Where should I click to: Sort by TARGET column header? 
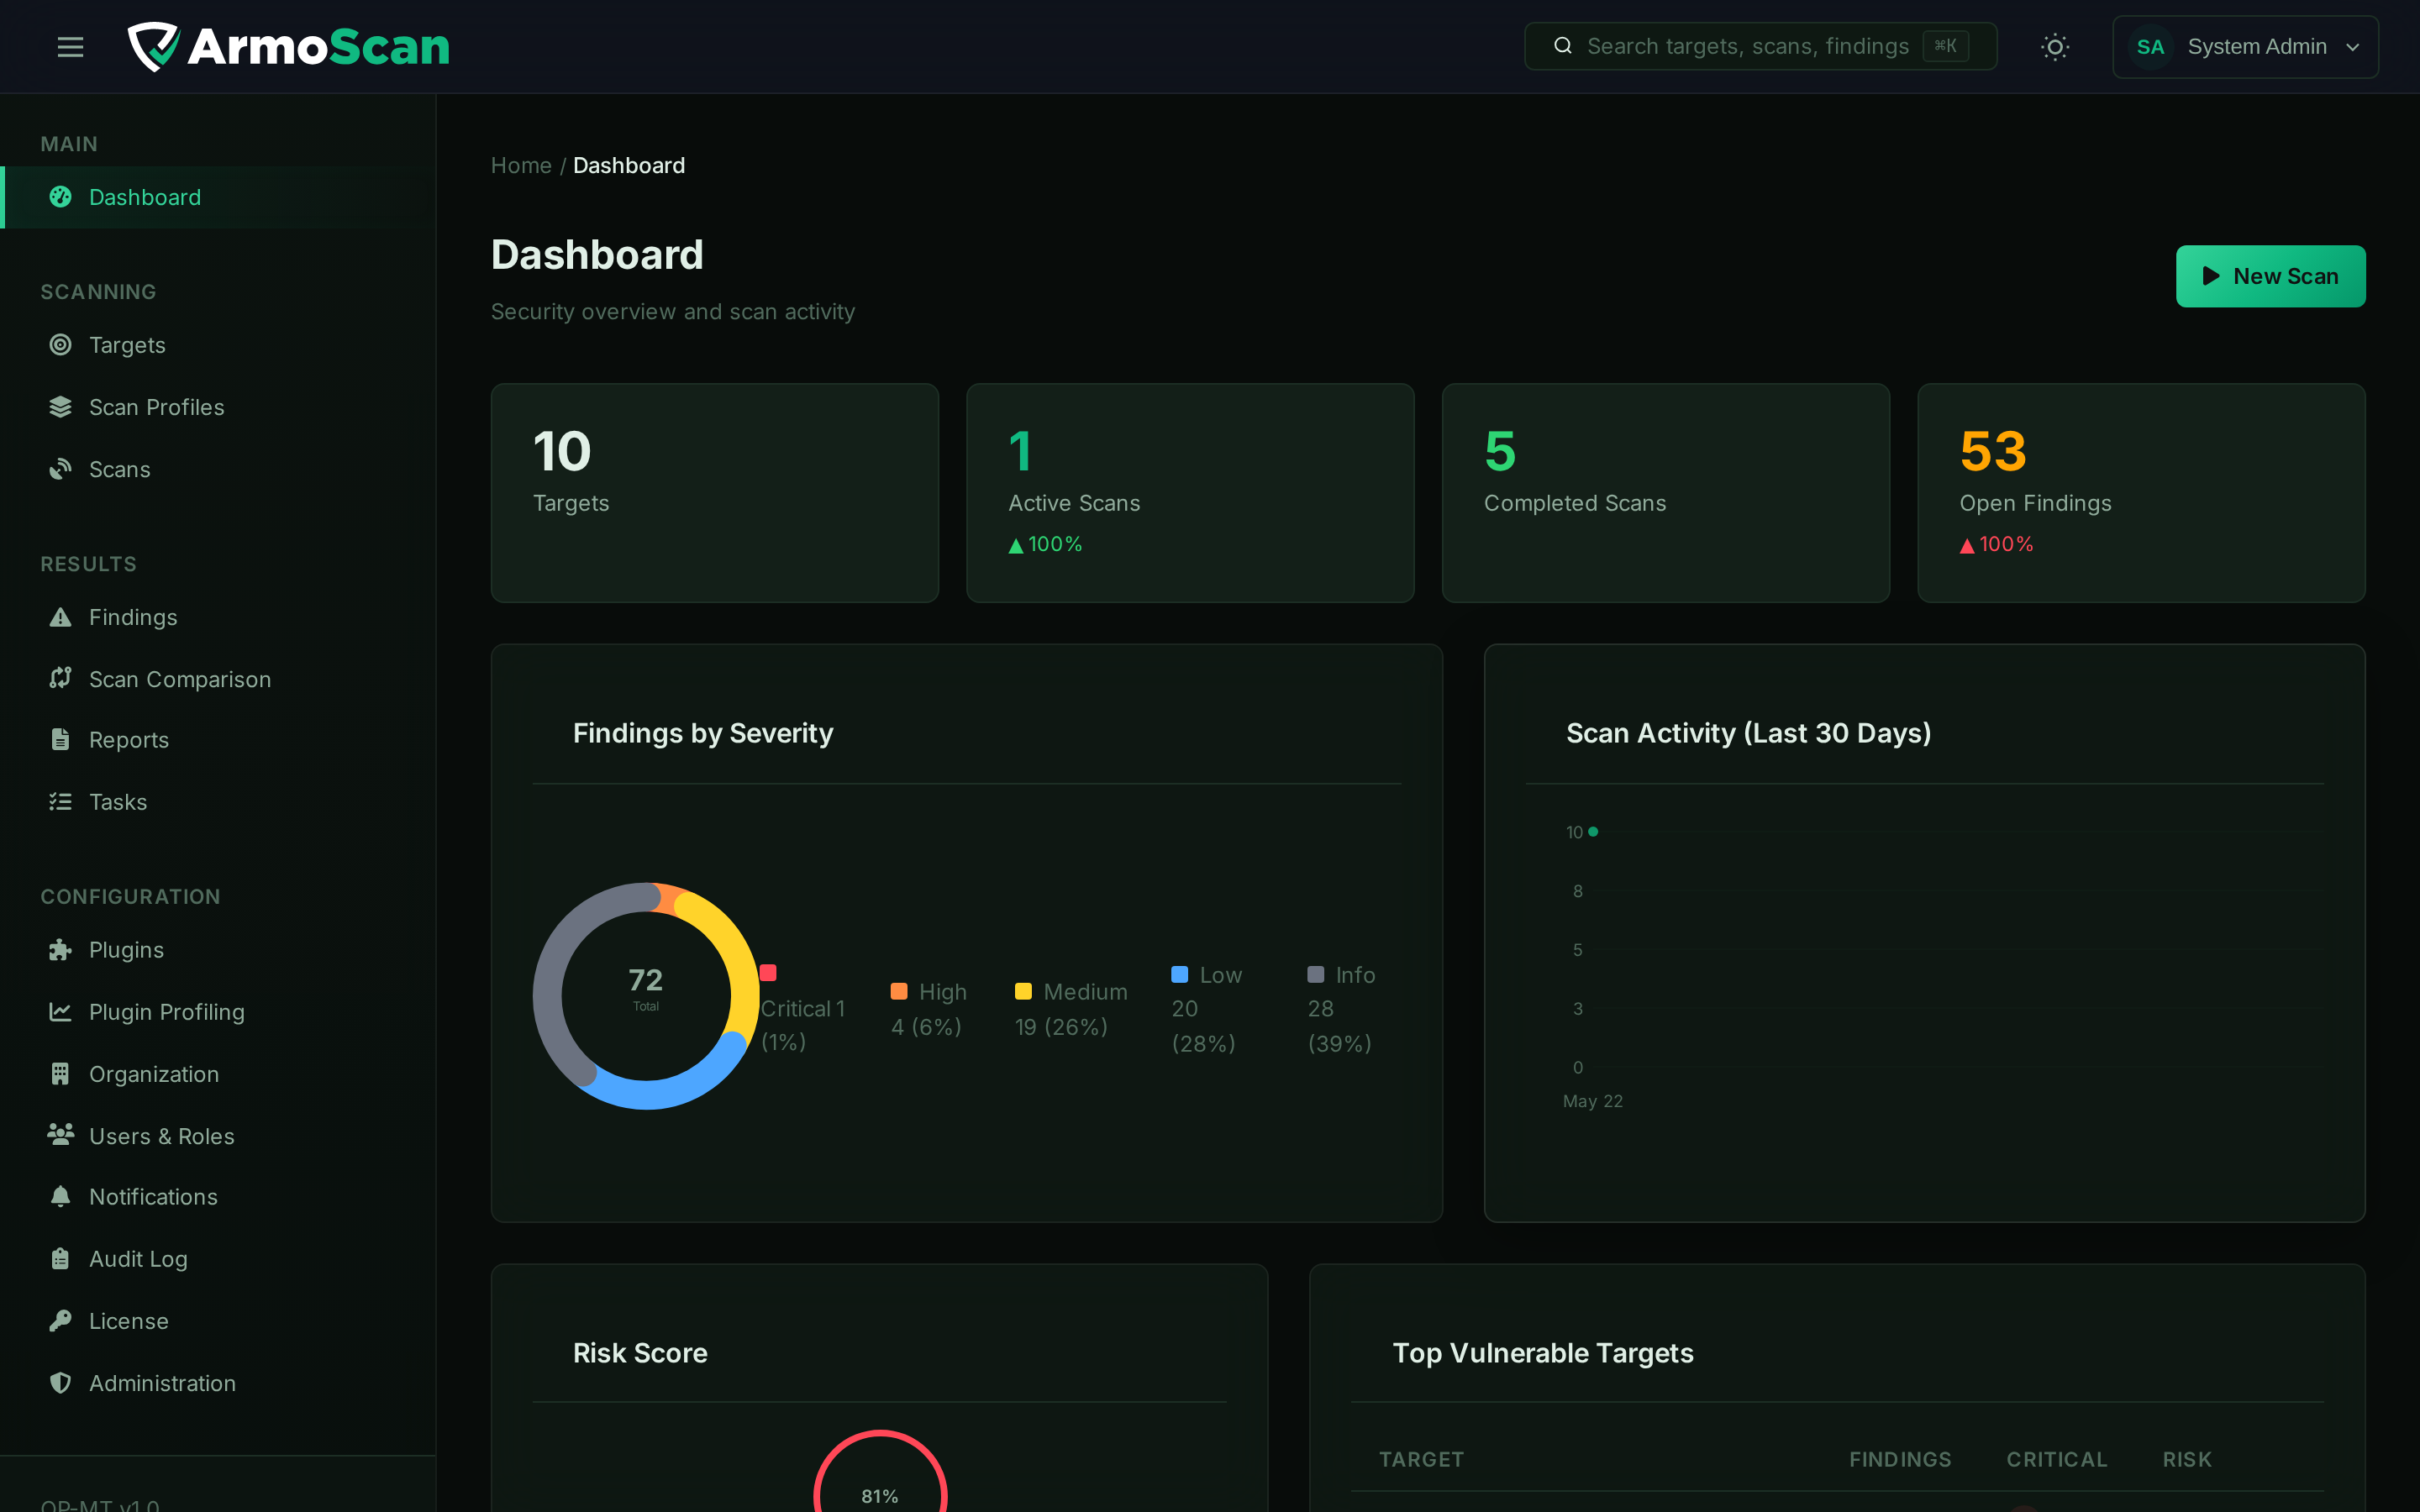(1421, 1459)
